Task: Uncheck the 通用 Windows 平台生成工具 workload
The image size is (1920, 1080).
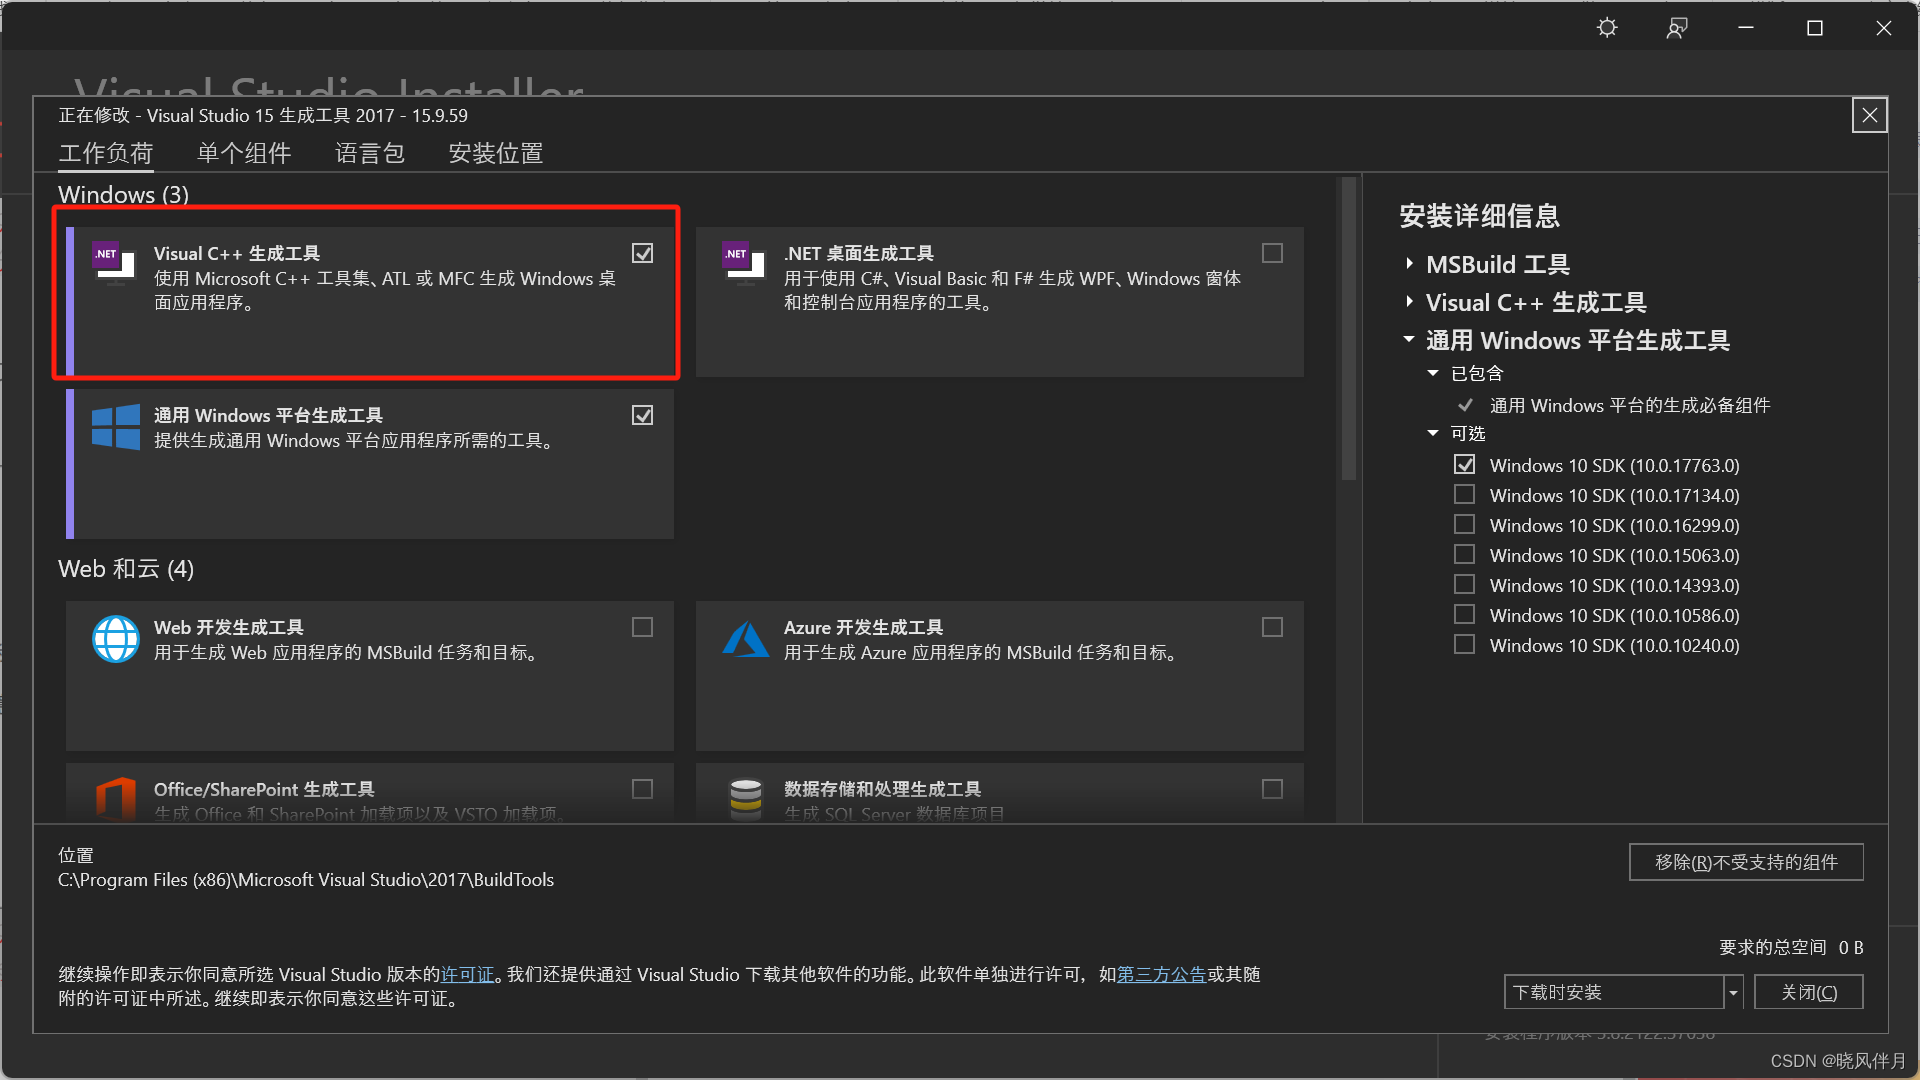Action: tap(643, 415)
